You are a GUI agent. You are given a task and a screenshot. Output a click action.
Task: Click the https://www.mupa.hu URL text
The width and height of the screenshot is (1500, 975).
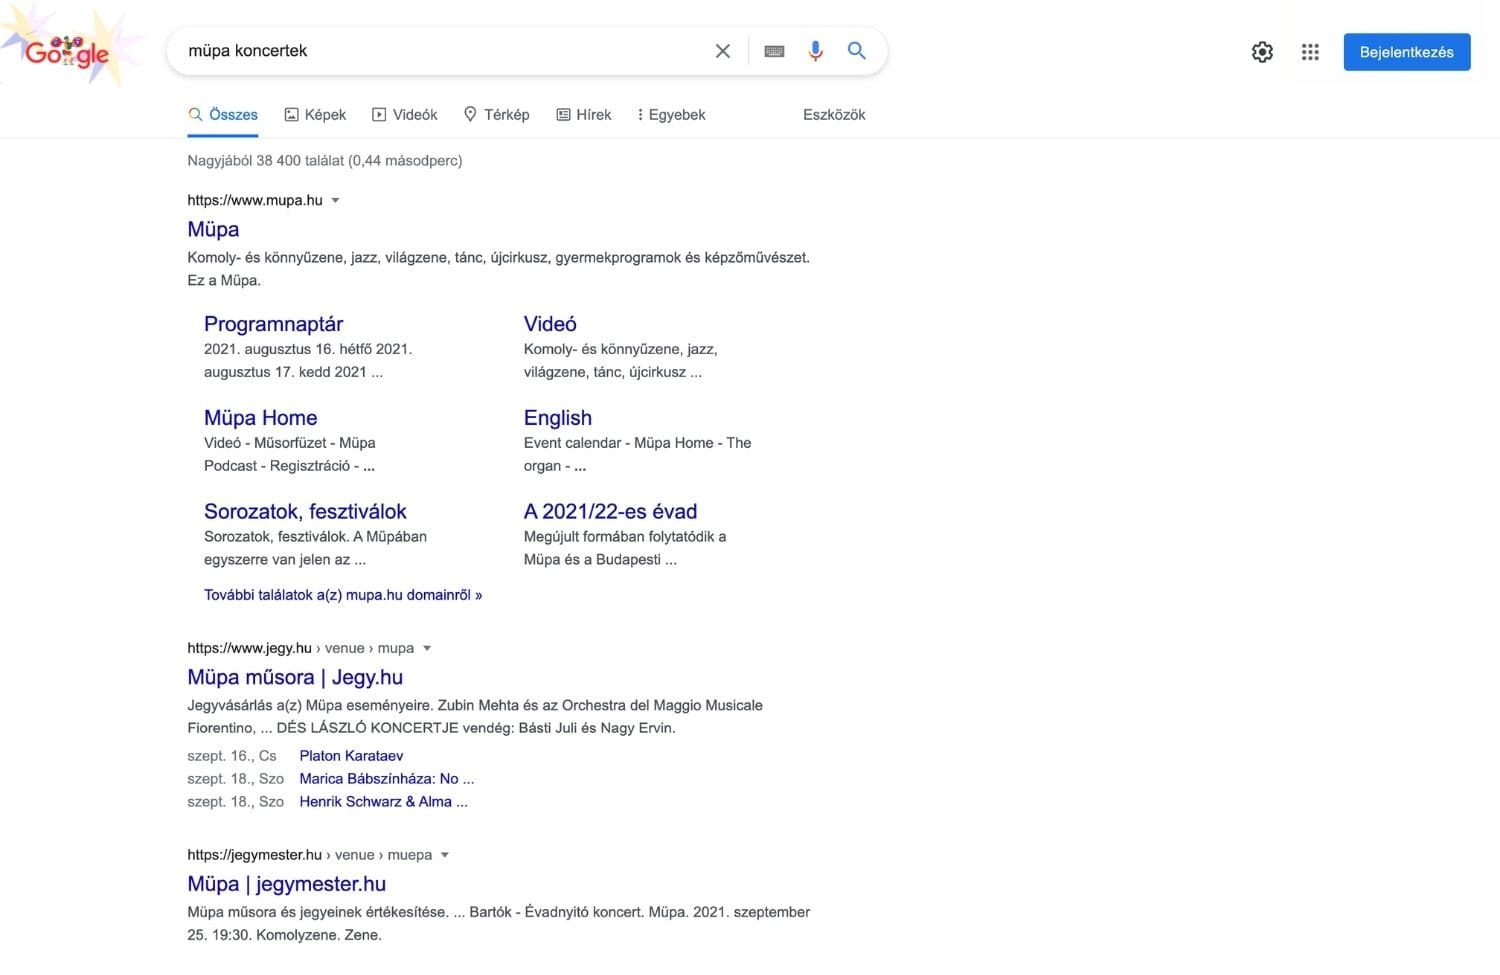tap(255, 200)
